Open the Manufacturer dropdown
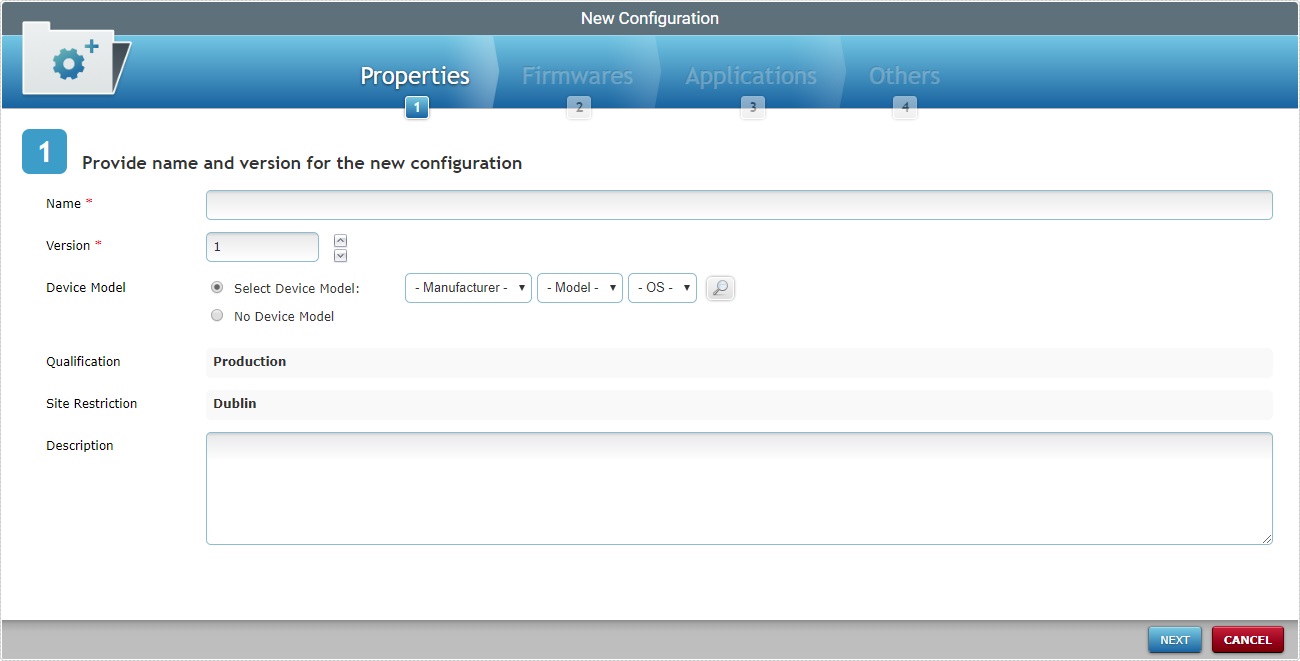Screen dimensions: 1300x661 tap(467, 287)
